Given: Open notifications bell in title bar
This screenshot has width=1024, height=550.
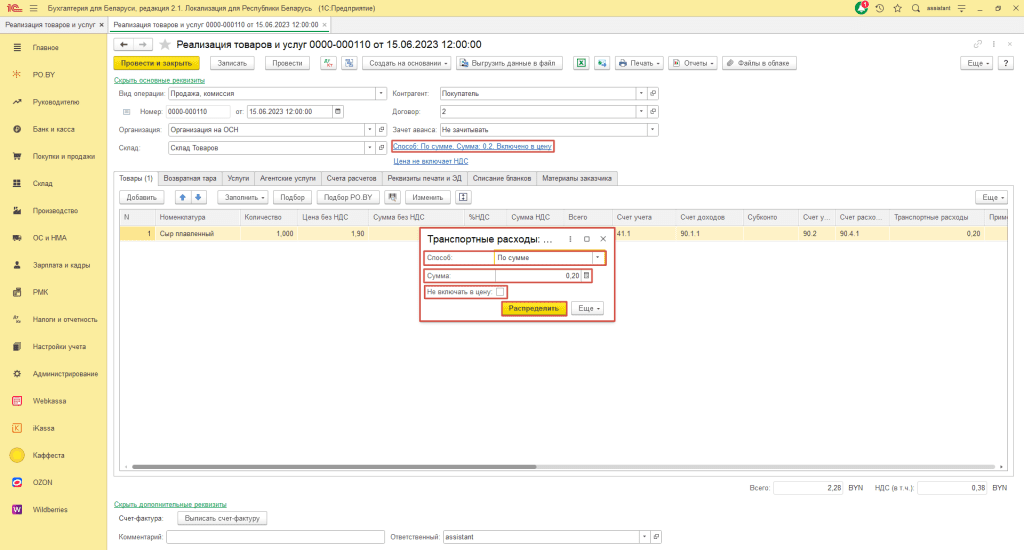Looking at the screenshot, I should (x=861, y=8).
